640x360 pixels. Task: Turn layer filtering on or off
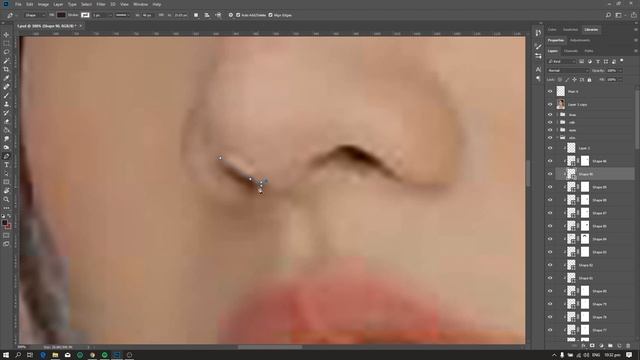pos(622,61)
